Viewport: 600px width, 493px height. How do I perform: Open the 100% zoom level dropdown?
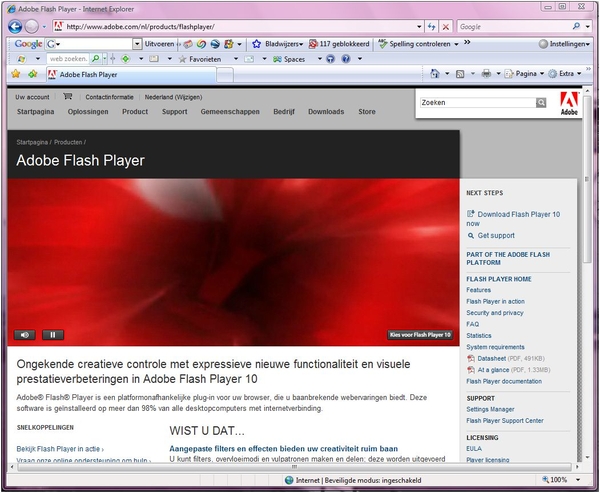tap(578, 480)
